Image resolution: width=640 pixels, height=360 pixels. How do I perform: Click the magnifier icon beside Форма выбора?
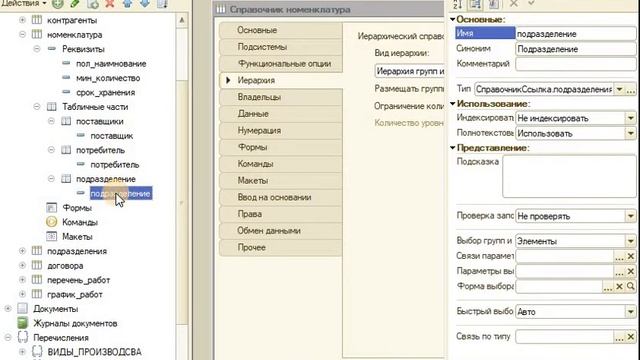(631, 287)
